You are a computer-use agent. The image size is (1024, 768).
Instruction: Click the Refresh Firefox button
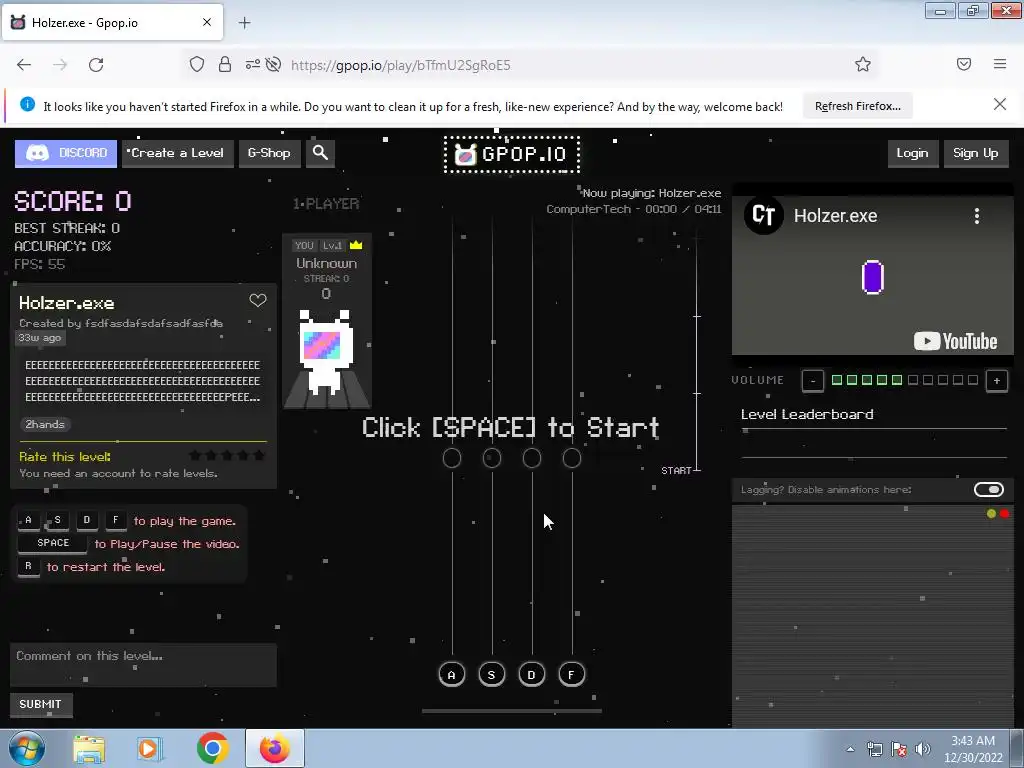[857, 106]
